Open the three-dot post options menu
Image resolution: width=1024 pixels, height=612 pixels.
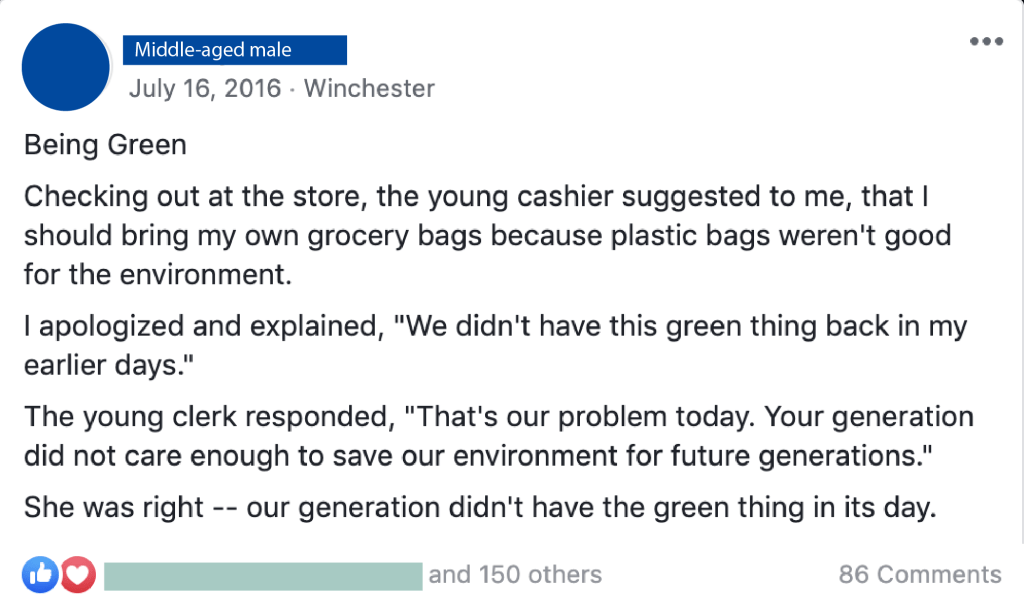click(986, 42)
